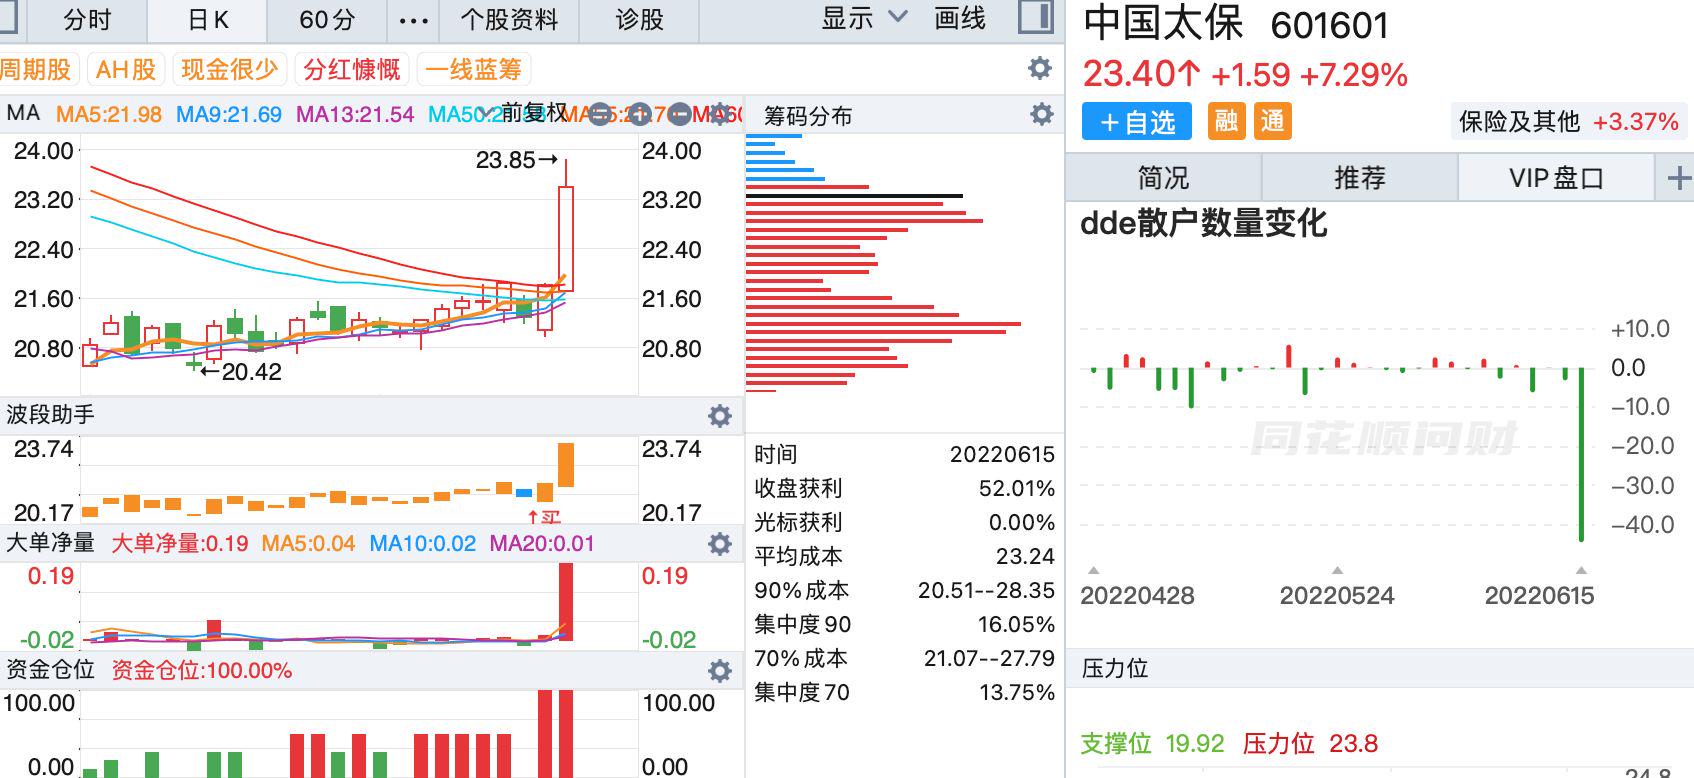Open the 筹码分布 panel settings gear

[x=1042, y=114]
